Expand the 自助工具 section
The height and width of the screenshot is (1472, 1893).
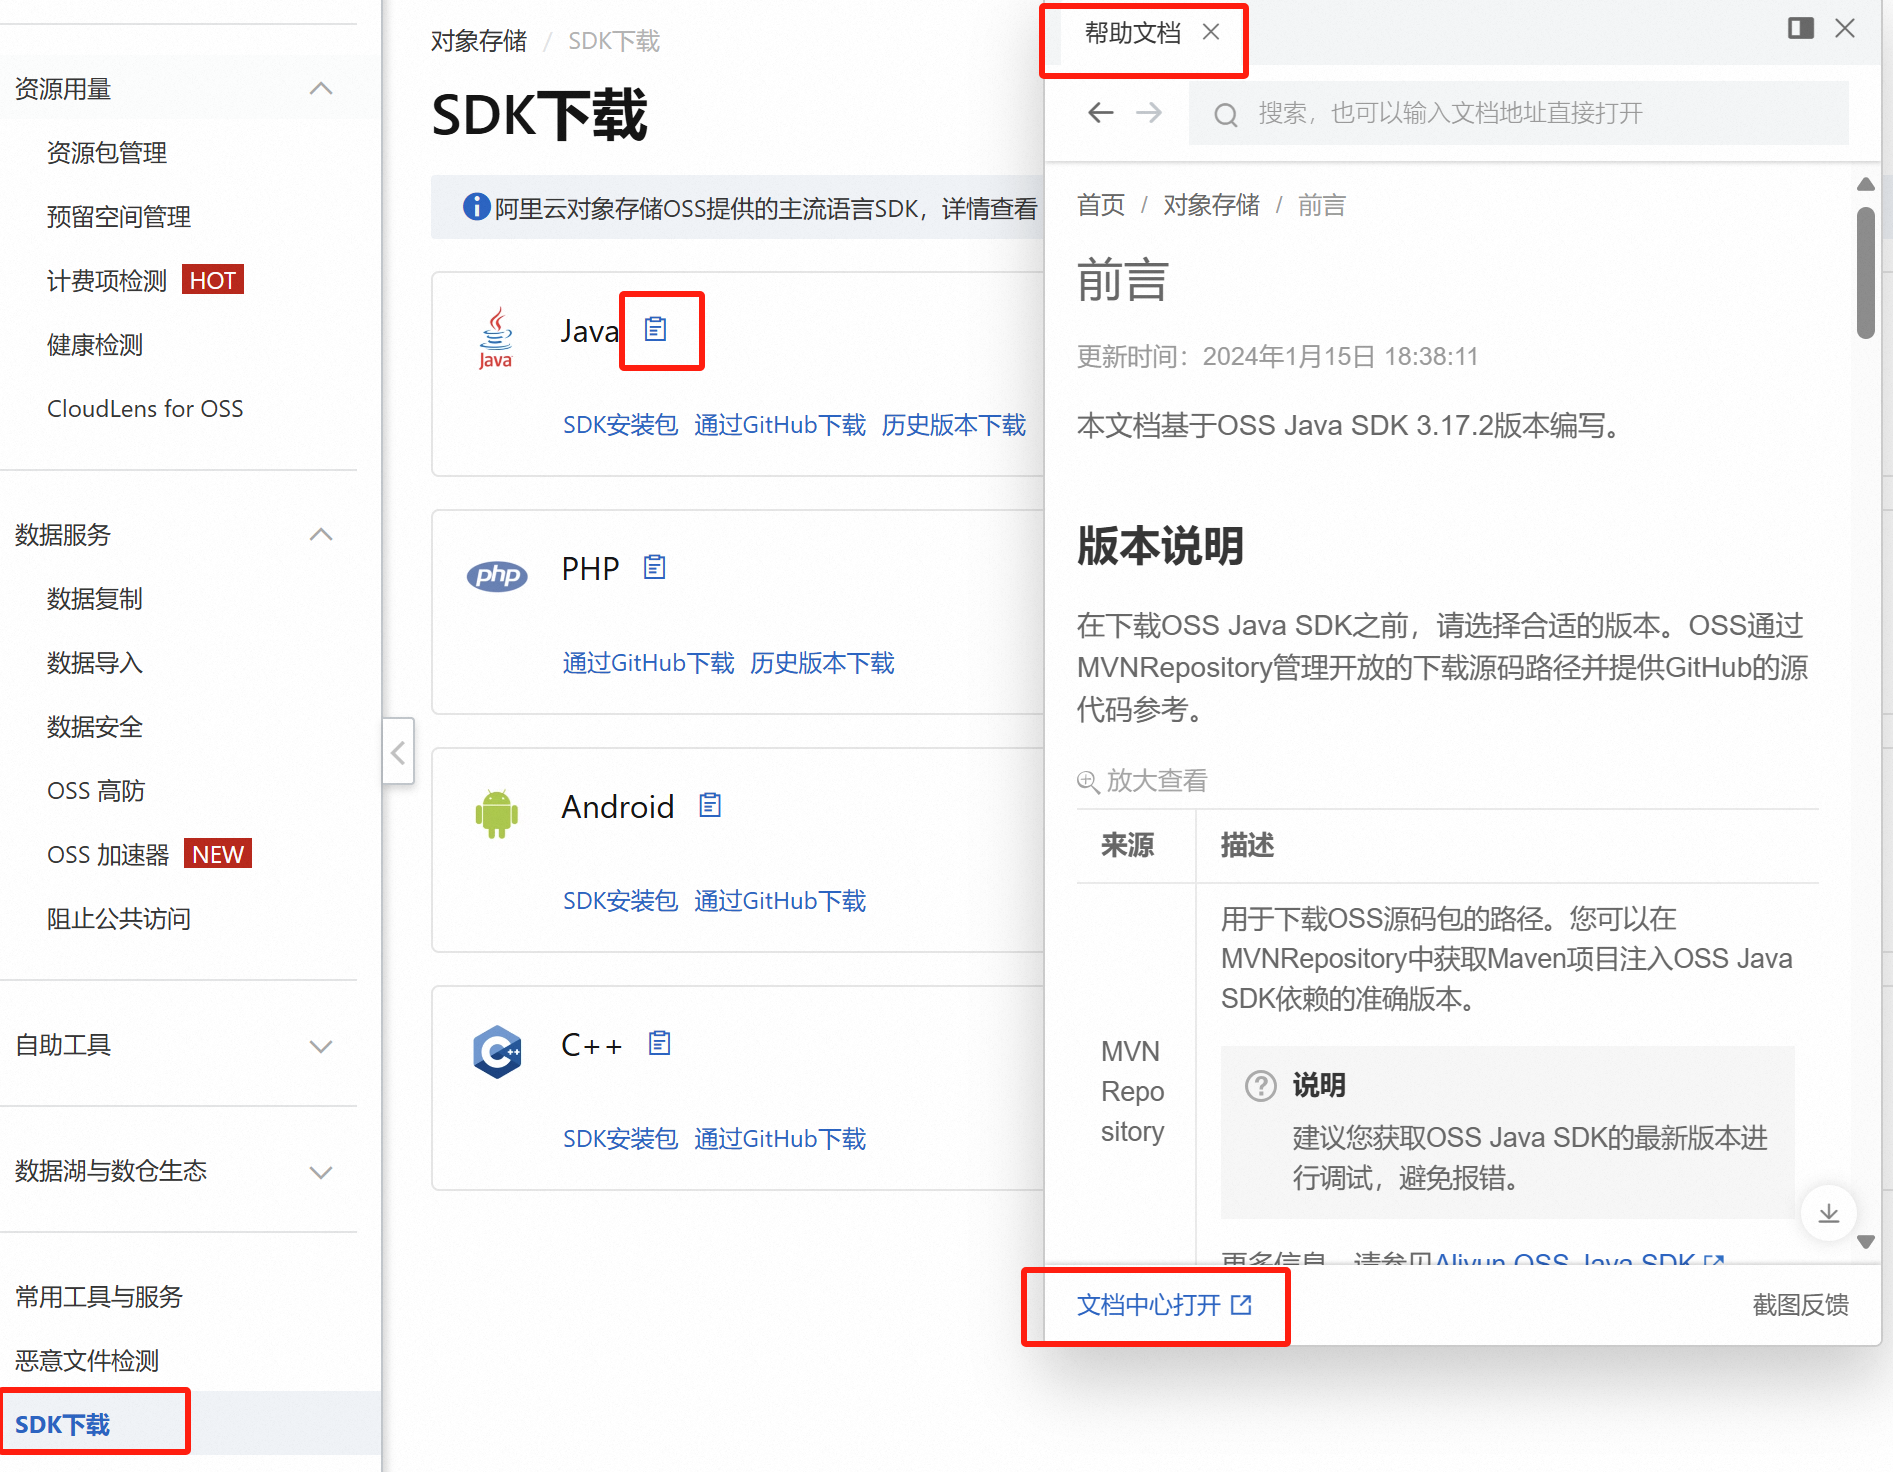tap(321, 1046)
